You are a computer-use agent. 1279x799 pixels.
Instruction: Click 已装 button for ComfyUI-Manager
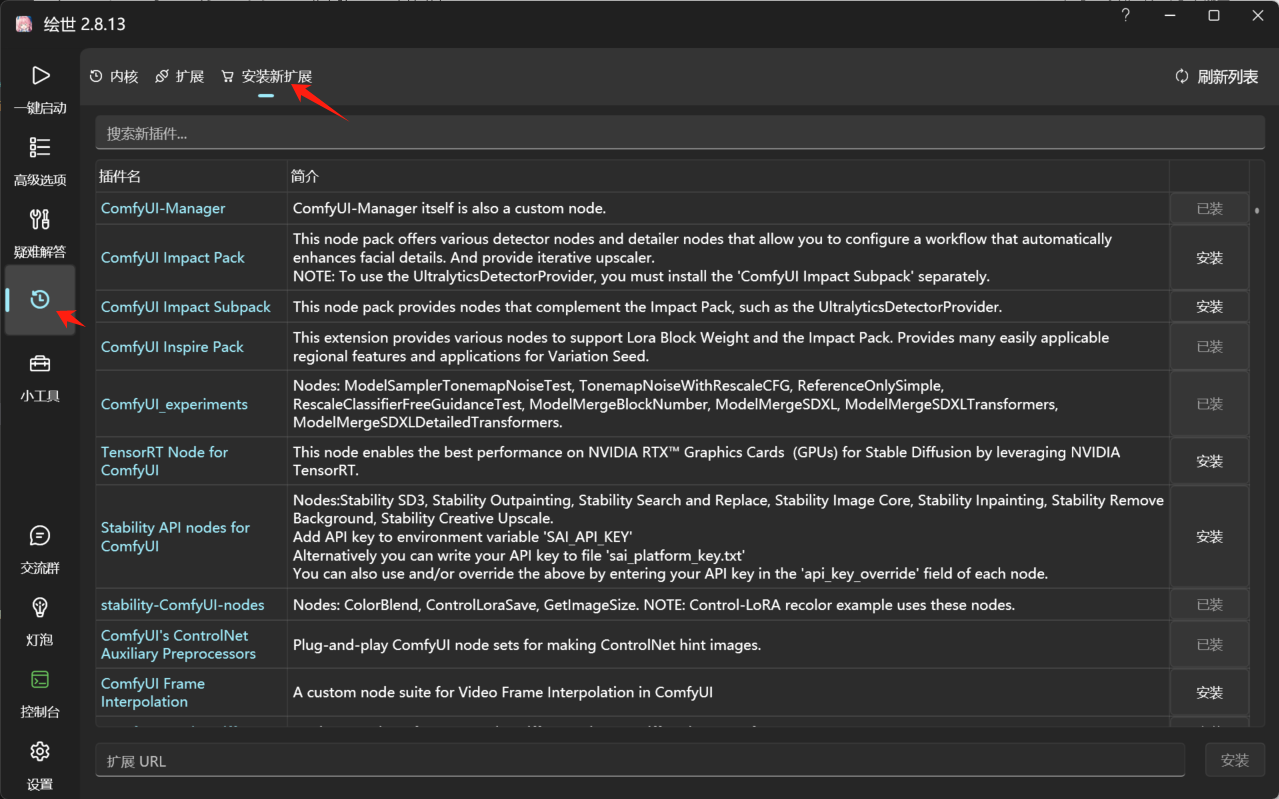pyautogui.click(x=1210, y=208)
